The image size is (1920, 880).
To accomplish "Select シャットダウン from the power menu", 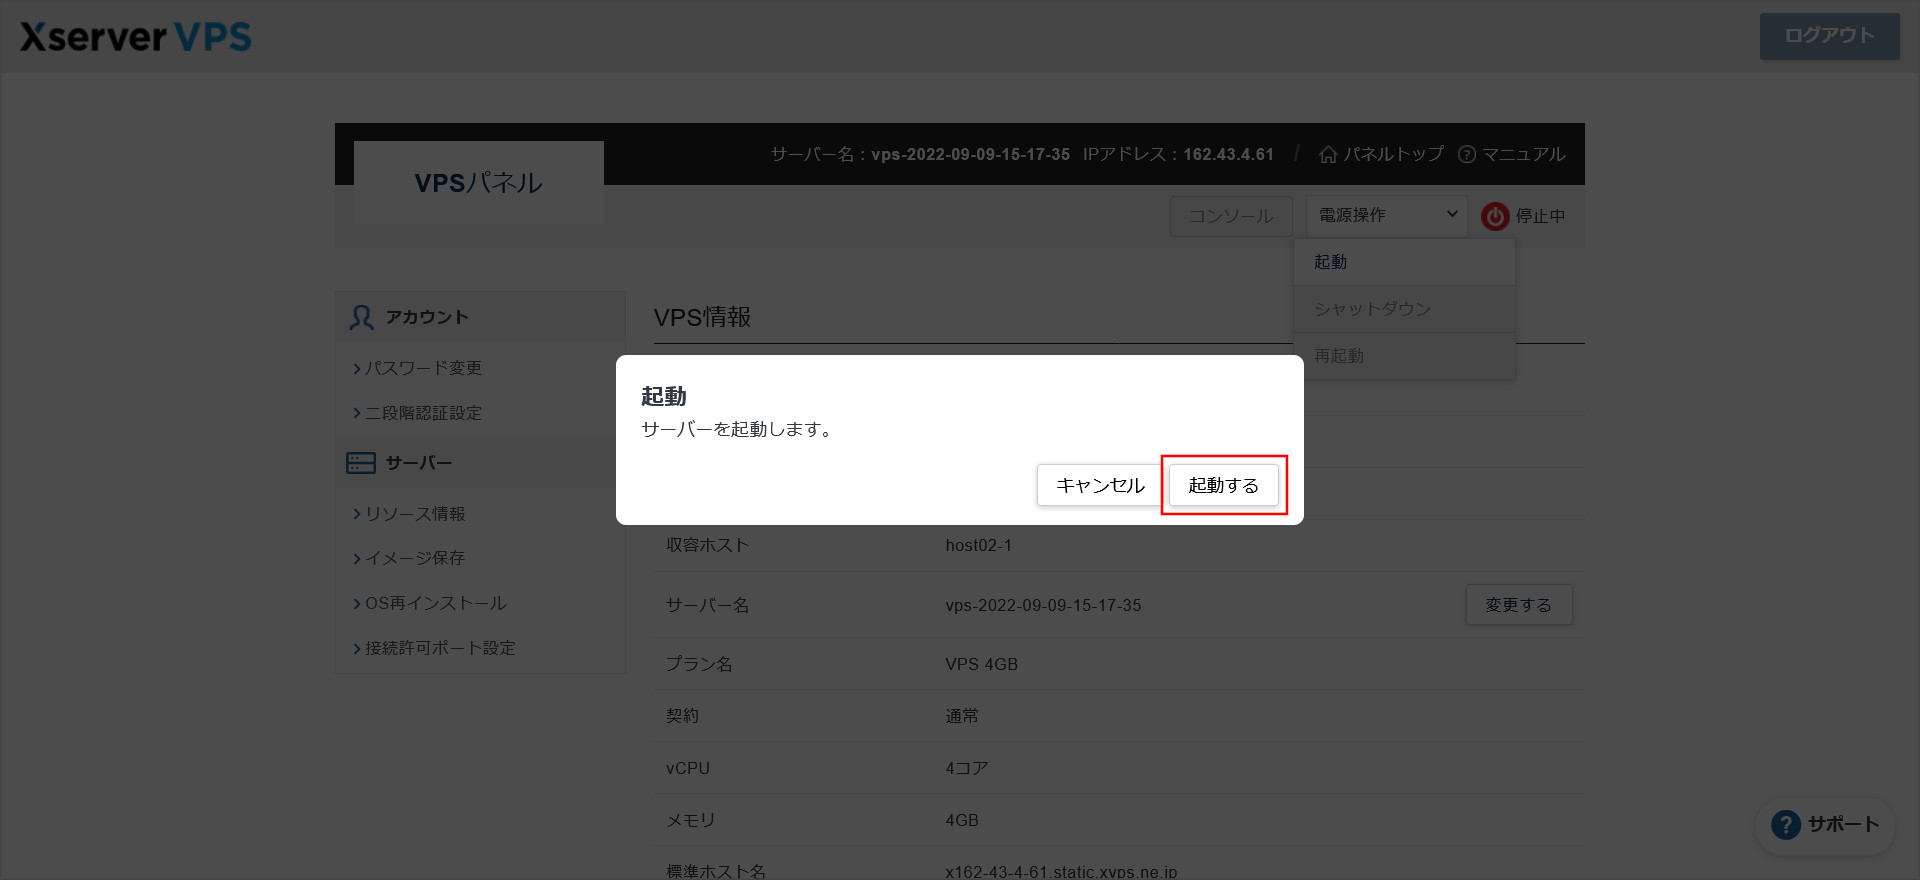I will tap(1404, 309).
